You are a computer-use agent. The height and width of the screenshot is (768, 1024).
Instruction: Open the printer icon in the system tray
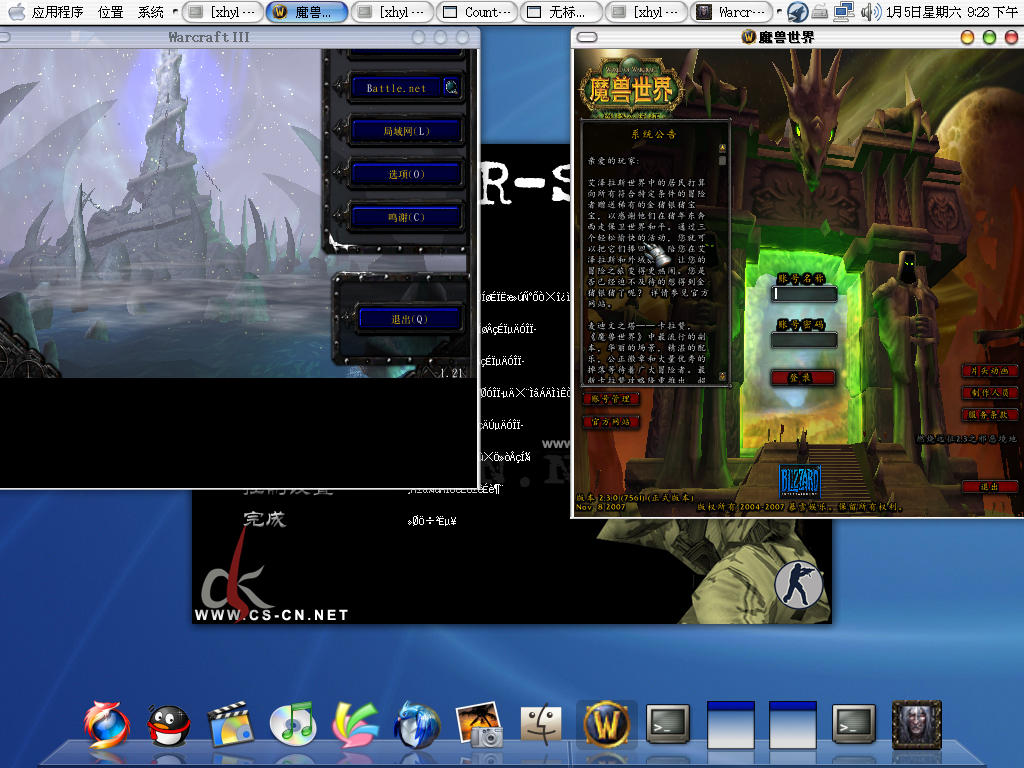[820, 12]
